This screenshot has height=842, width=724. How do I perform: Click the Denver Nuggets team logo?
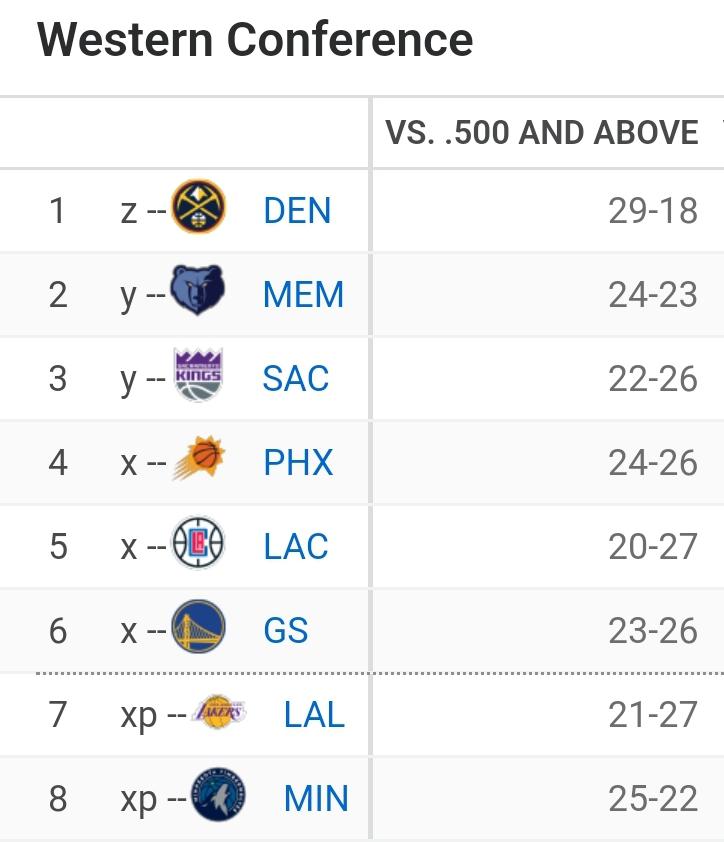199,210
